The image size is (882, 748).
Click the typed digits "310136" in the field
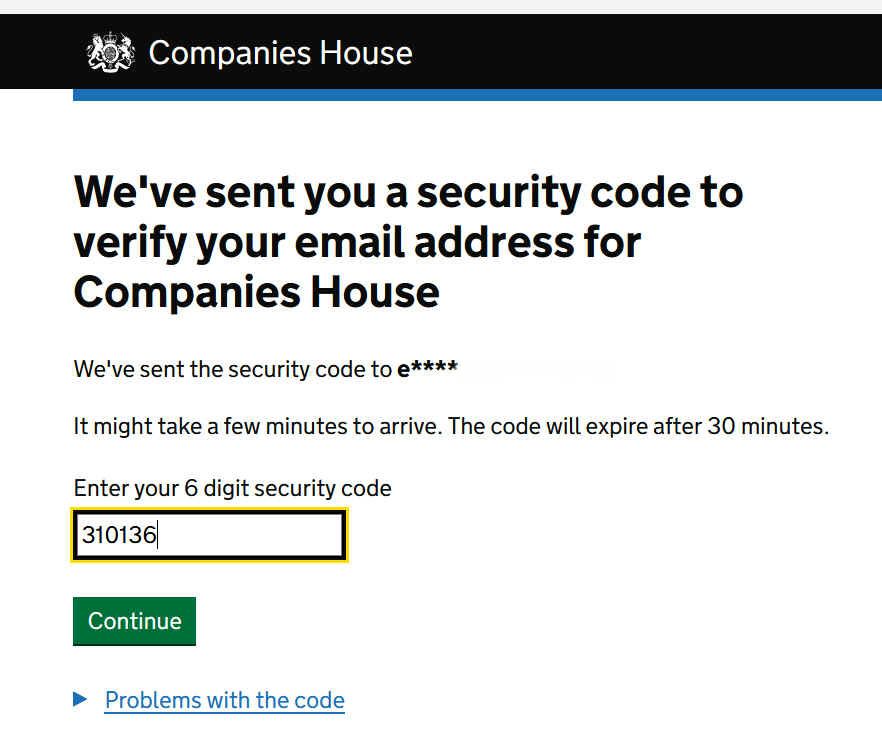coord(119,536)
